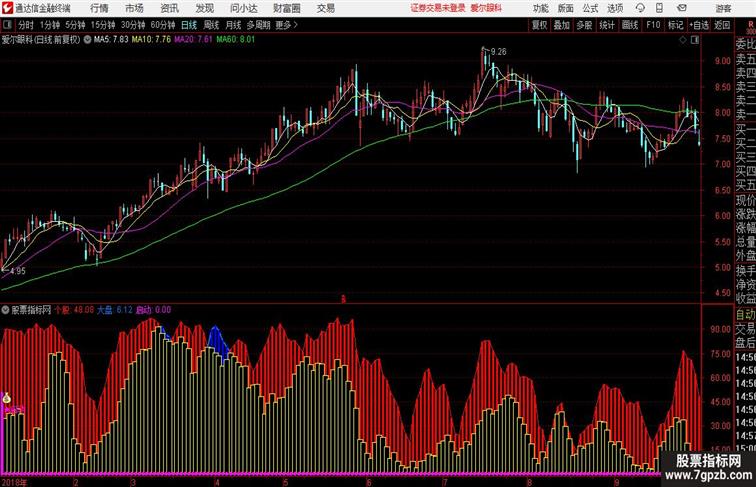
Task: Open the 公式 menu
Action: tap(590, 8)
